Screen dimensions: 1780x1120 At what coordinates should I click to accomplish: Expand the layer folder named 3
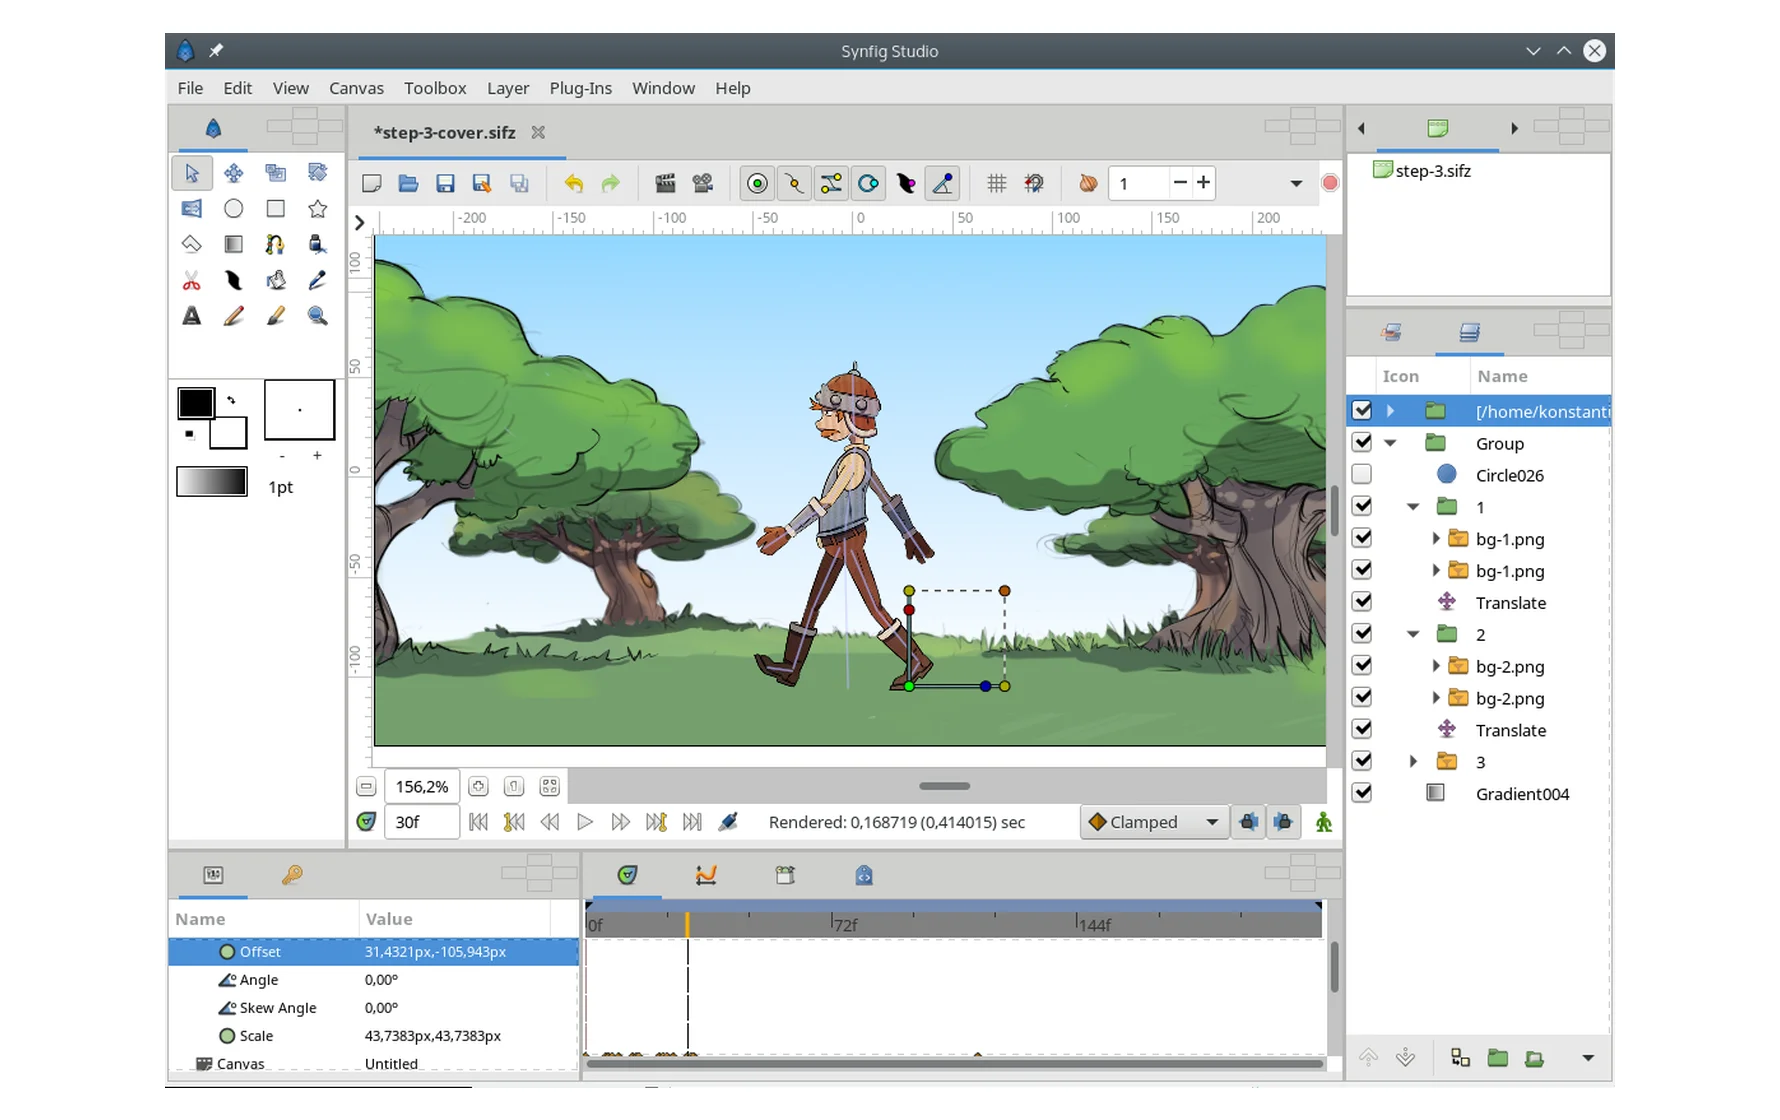1412,762
